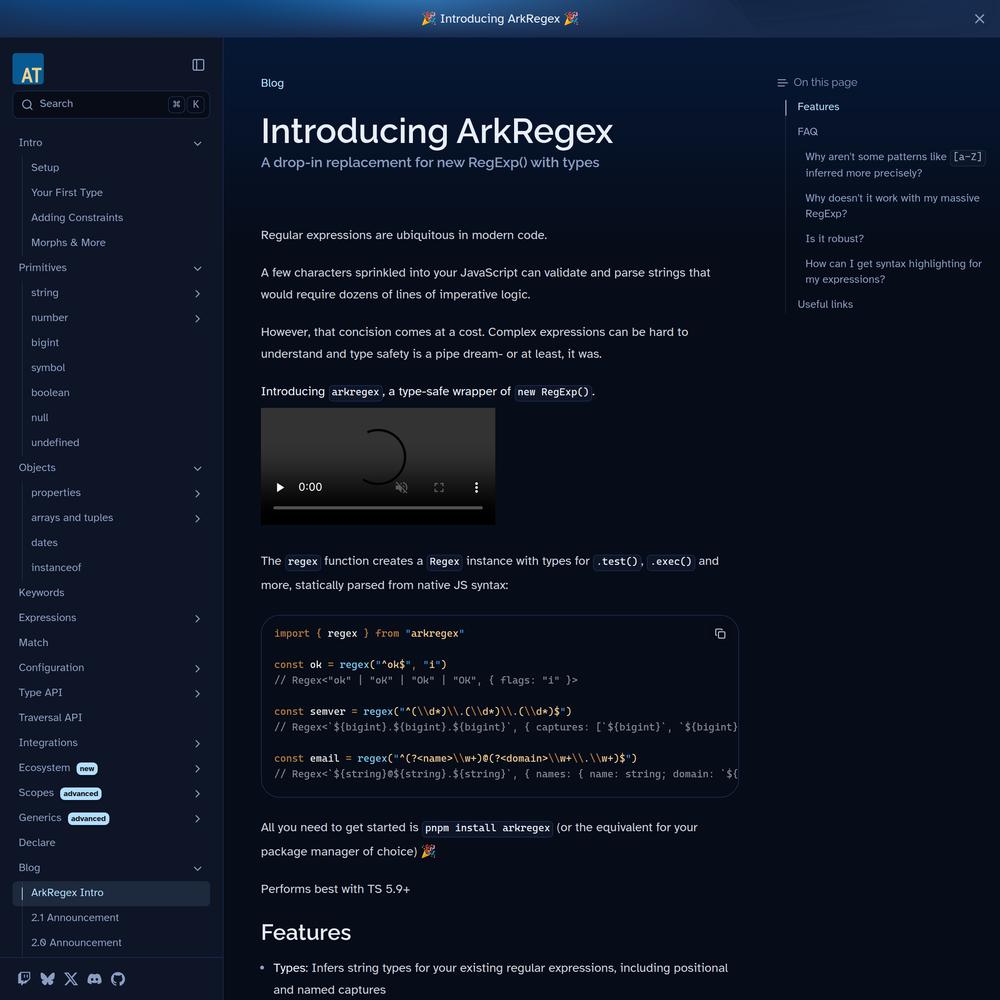Open the Discord icon link
This screenshot has height=1000, width=1000.
tap(94, 979)
